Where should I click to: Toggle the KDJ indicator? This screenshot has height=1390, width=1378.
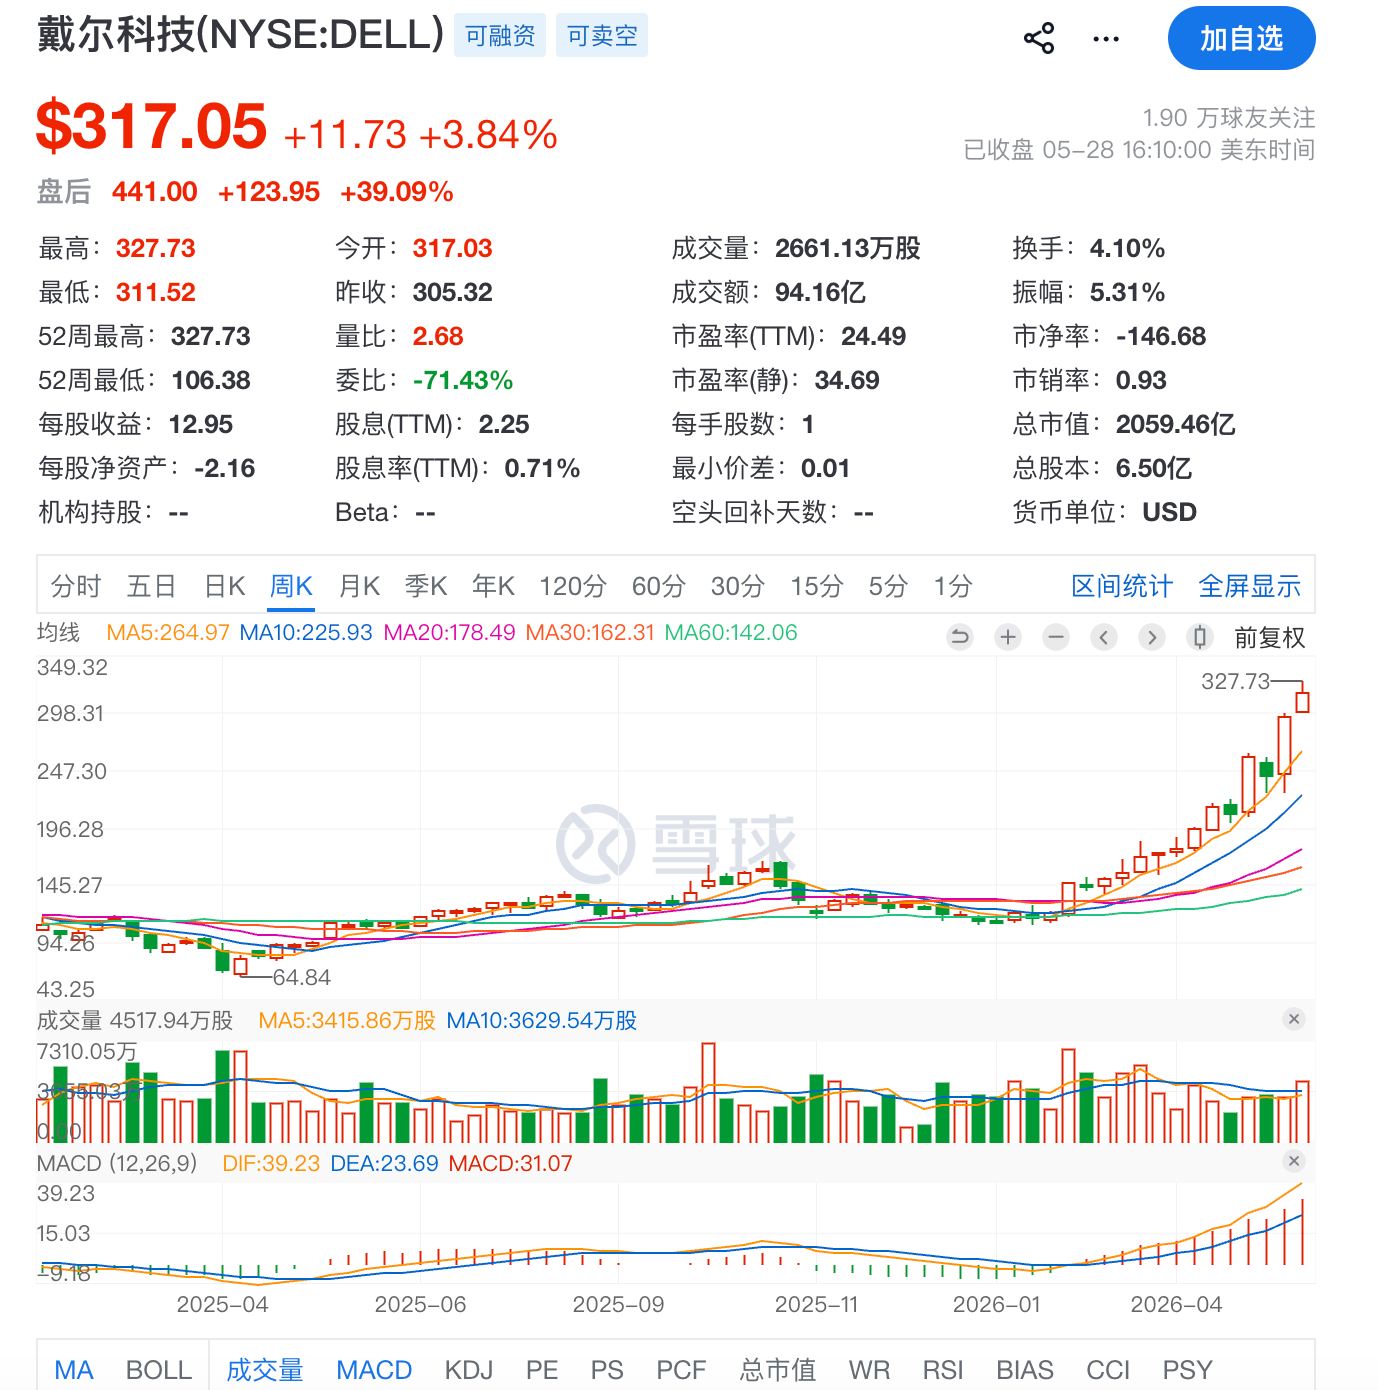click(469, 1370)
